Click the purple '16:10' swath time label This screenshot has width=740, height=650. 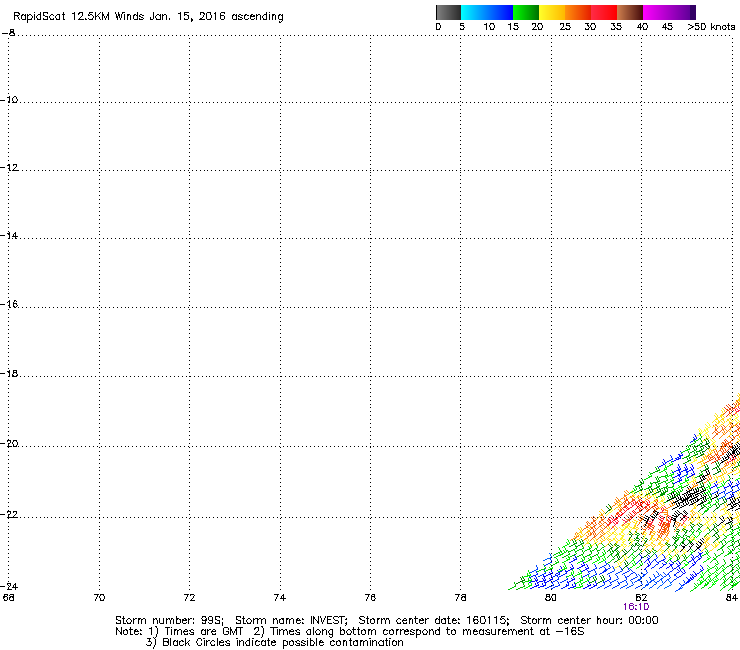pyautogui.click(x=636, y=607)
